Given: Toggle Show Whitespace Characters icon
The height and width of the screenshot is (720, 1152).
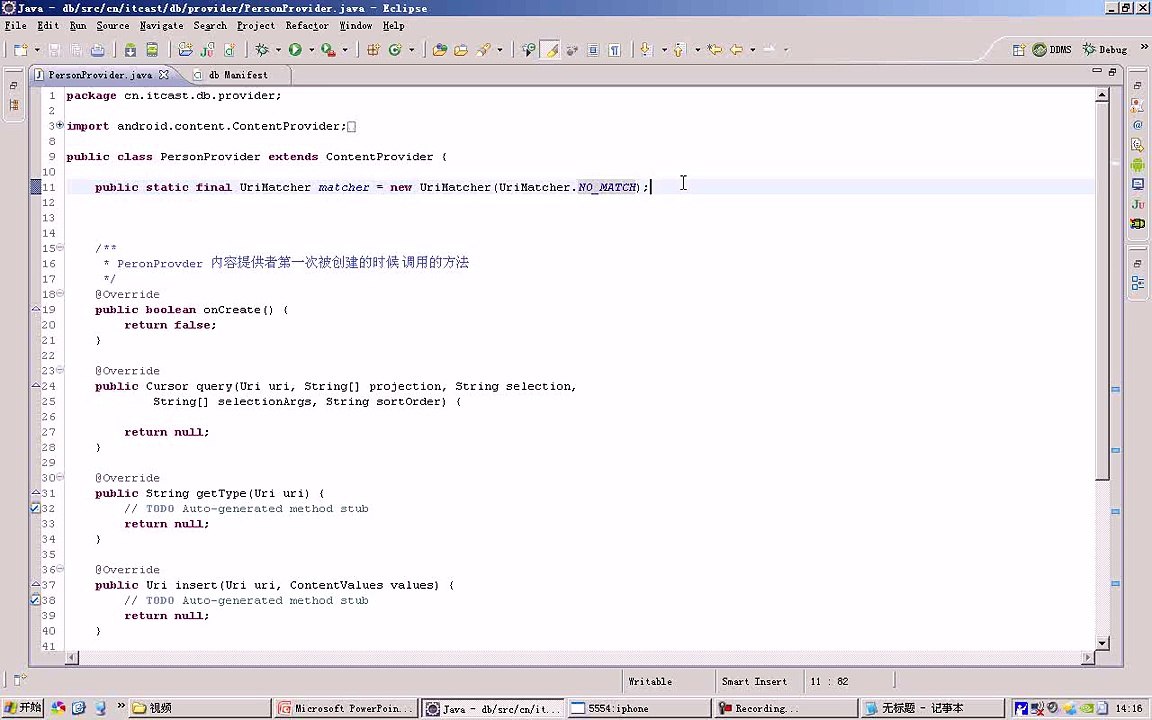Looking at the screenshot, I should point(615,49).
